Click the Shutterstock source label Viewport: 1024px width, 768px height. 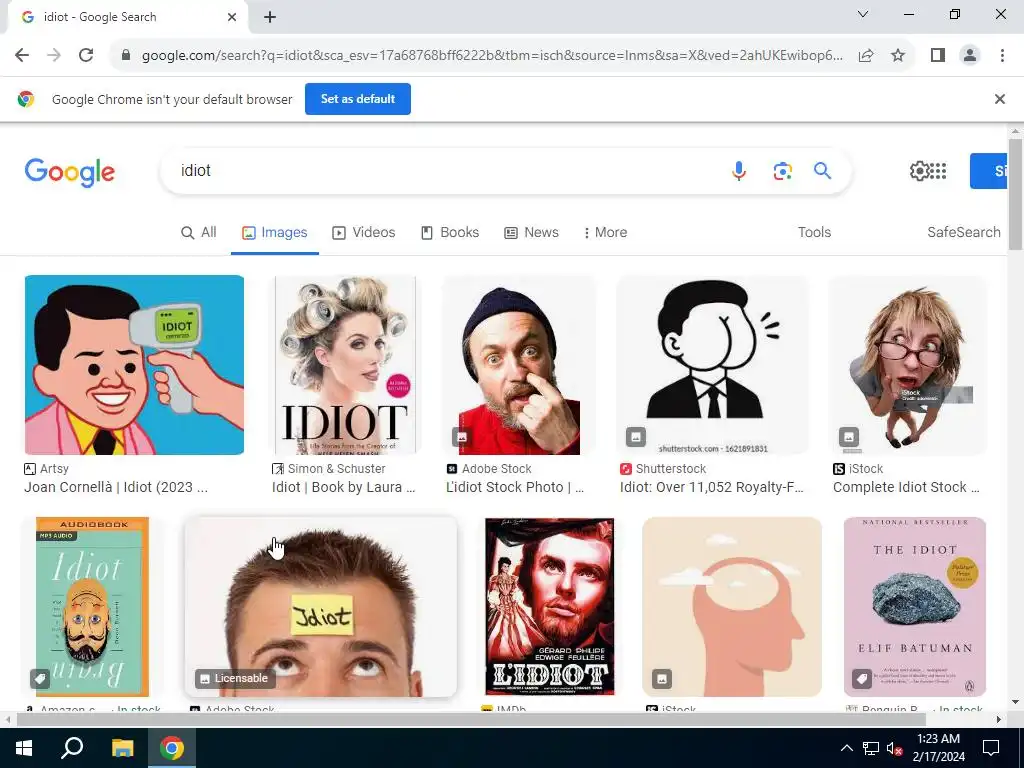click(661, 469)
